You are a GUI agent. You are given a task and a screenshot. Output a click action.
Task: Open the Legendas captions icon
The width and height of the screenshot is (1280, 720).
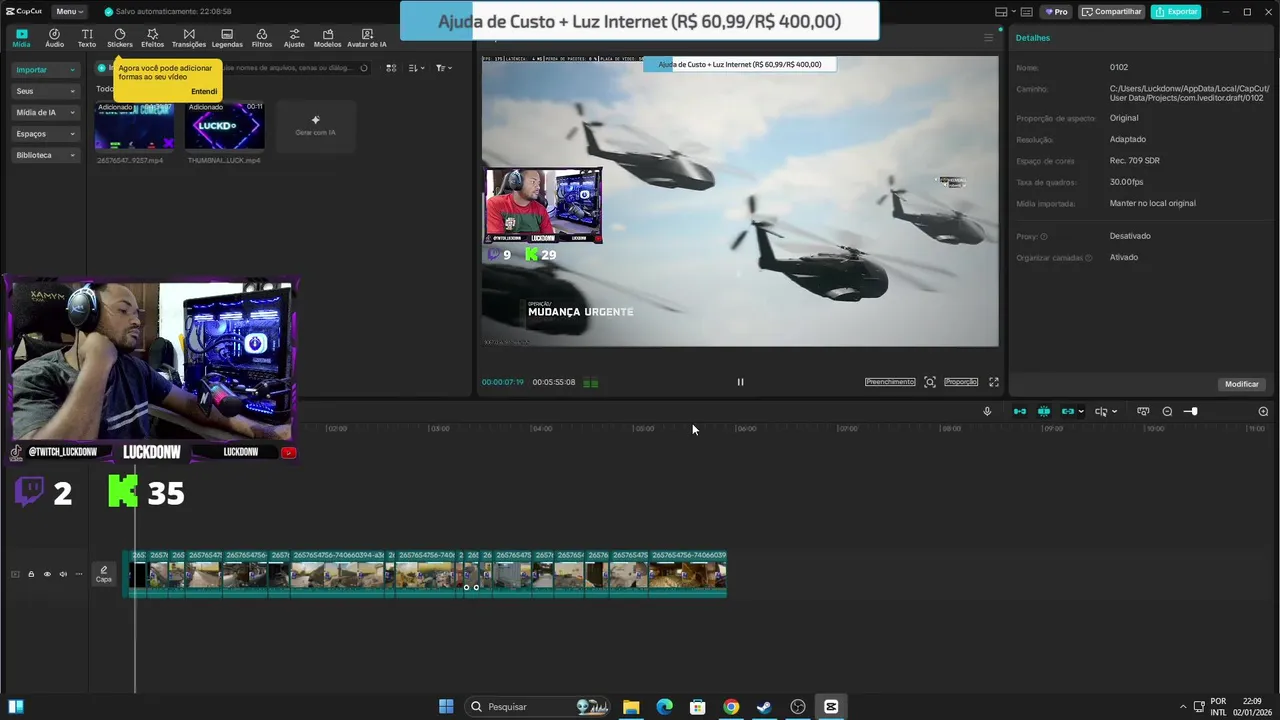(227, 38)
